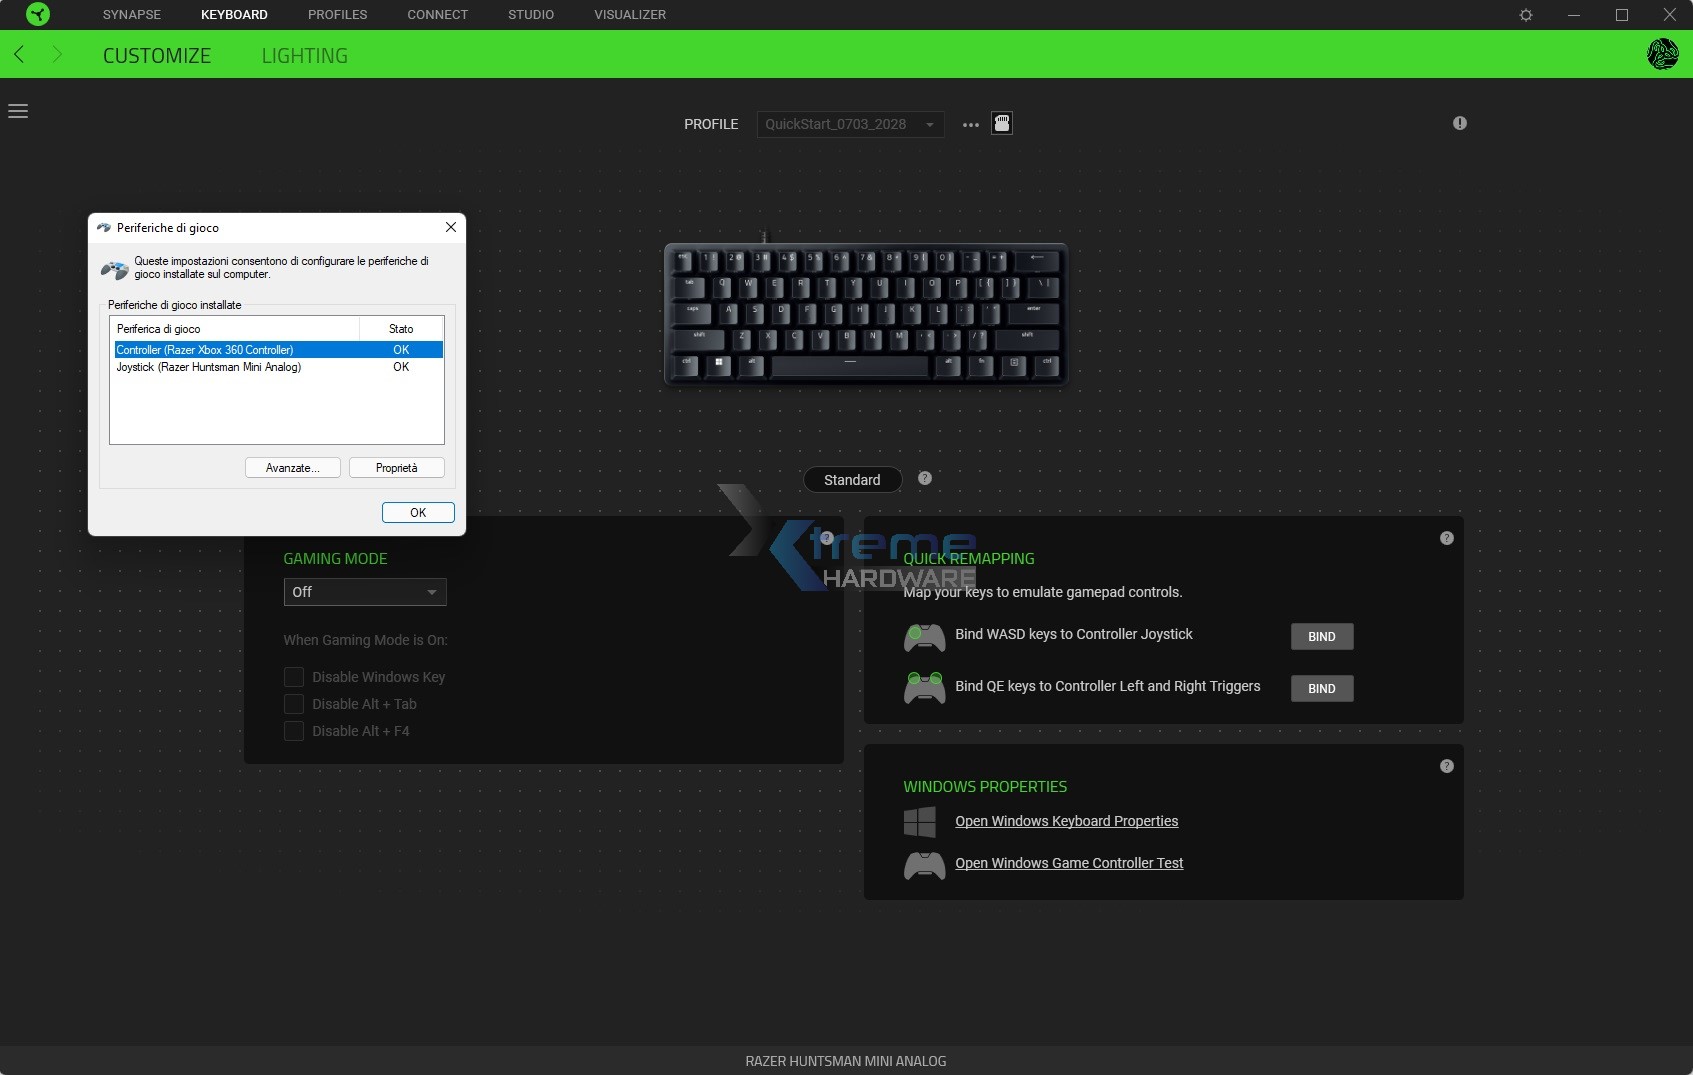
Task: Open the hamburger sidebar menu
Action: pos(18,110)
